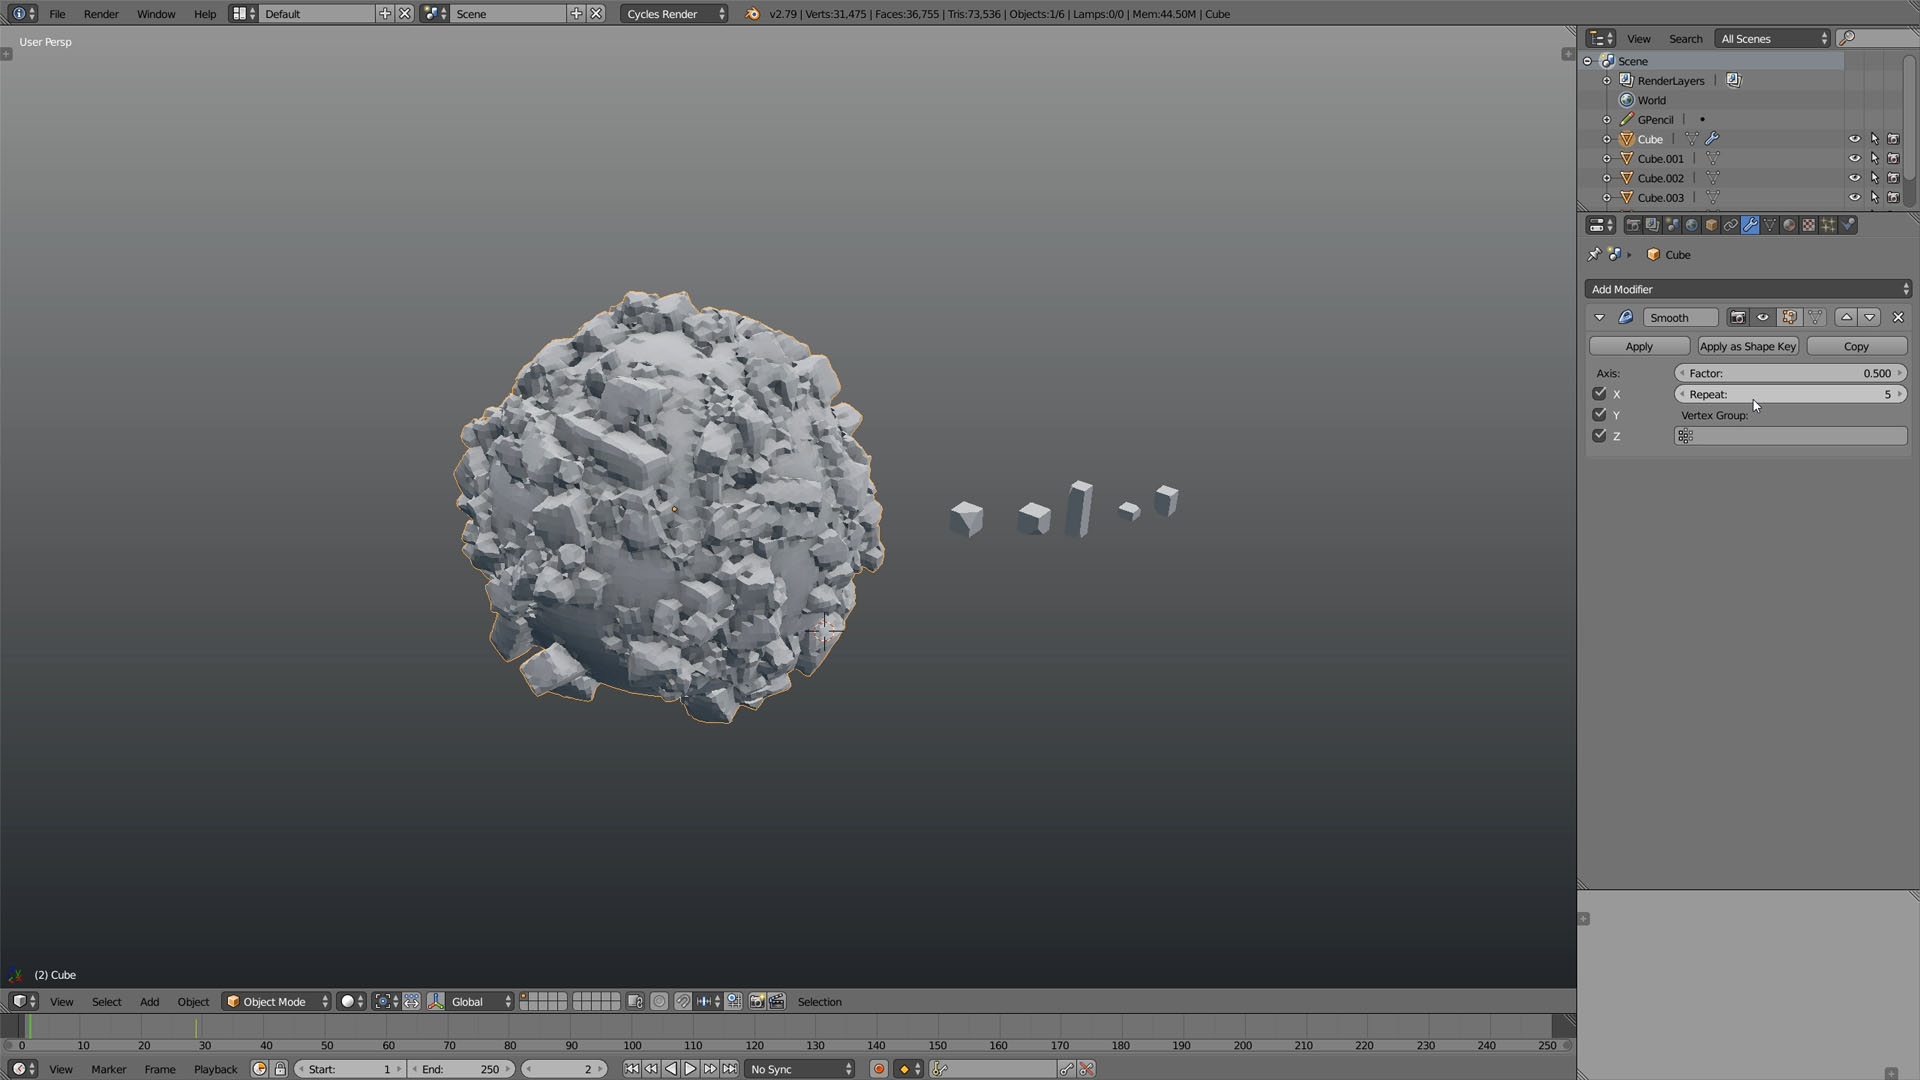Viewport: 1920px width, 1080px height.
Task: Open the World properties tab
Action: pyautogui.click(x=1691, y=225)
